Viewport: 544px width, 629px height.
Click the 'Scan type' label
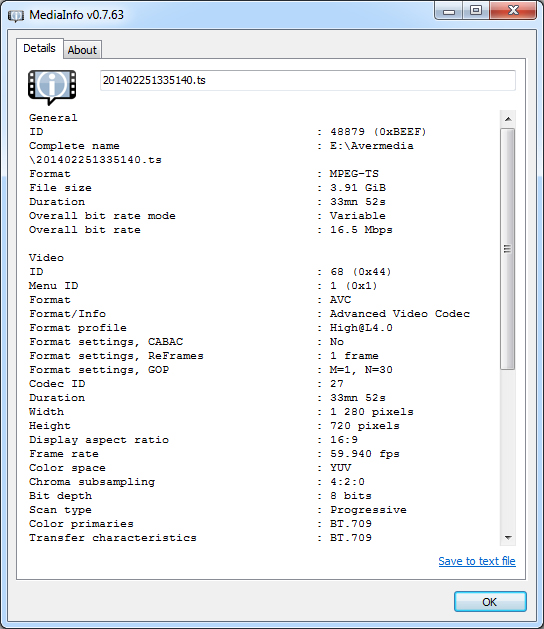[x=60, y=510]
